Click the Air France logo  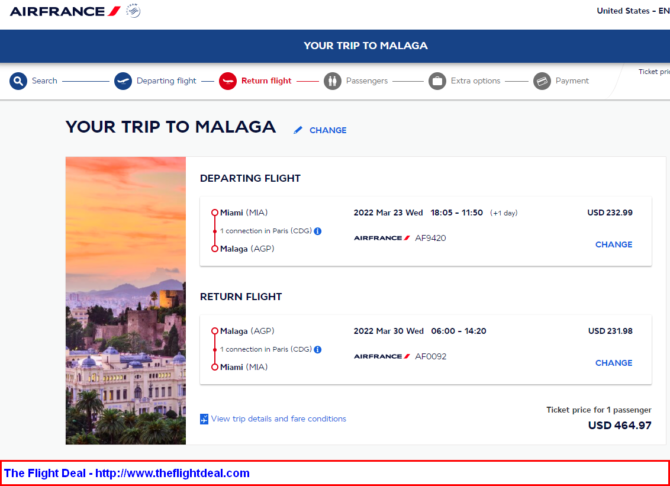pyautogui.click(x=65, y=11)
